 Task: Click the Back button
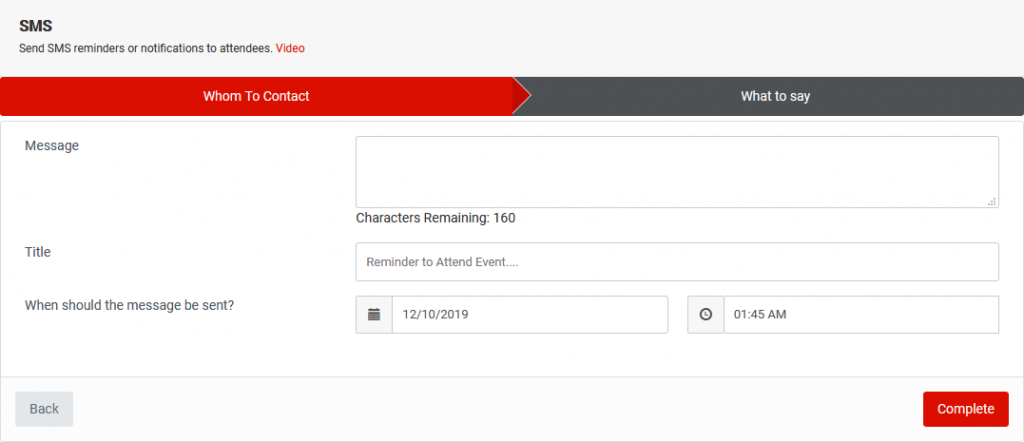click(x=44, y=409)
